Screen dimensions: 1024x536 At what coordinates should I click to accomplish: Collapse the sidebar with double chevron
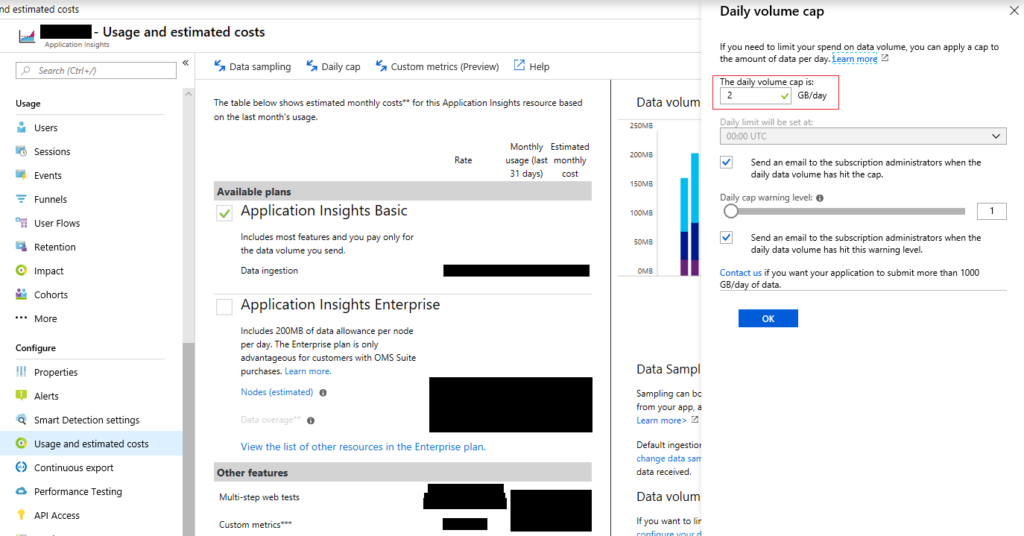point(185,63)
